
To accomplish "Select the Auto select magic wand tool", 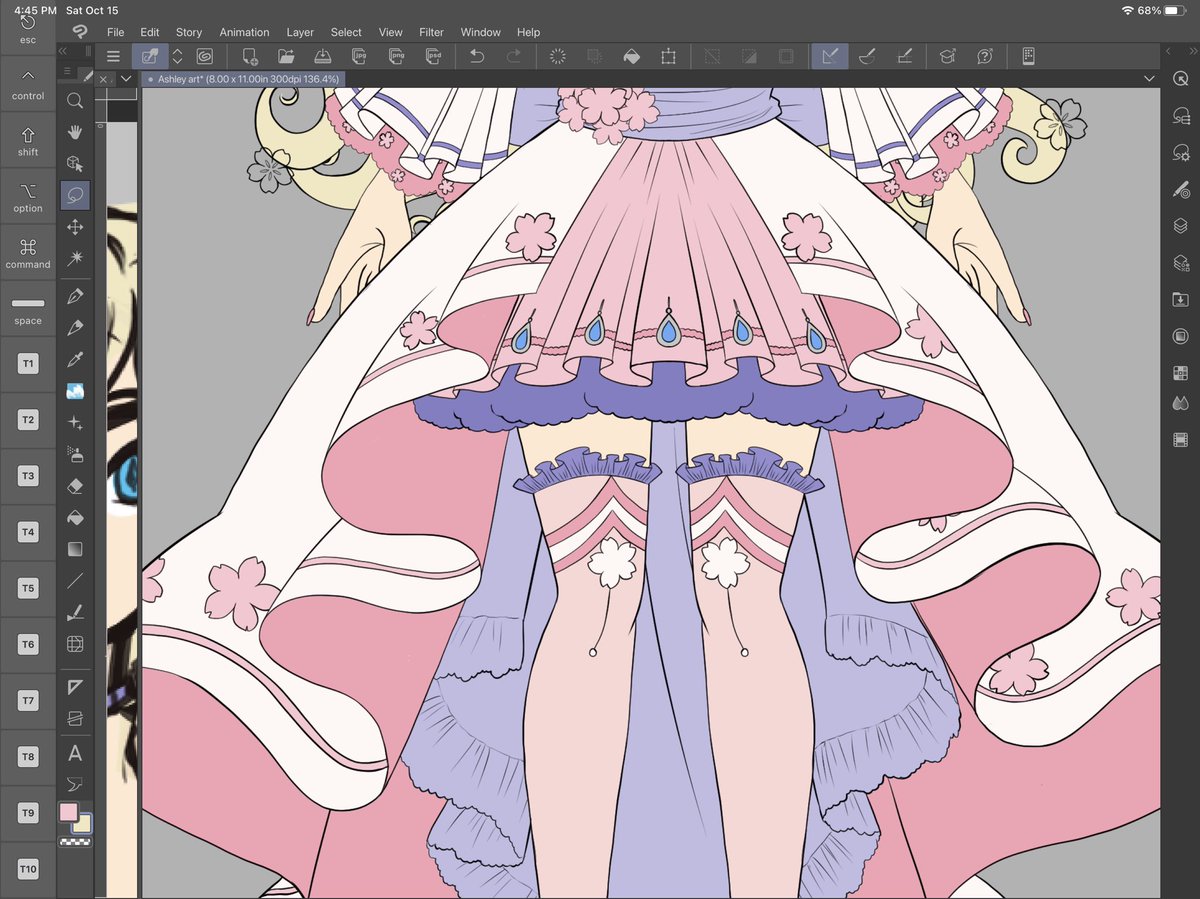I will [75, 258].
